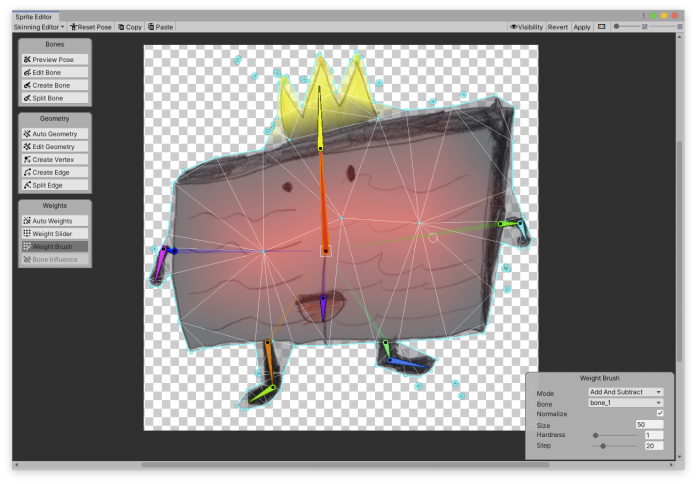The width and height of the screenshot is (696, 484).
Task: Click the Auto Weights button
Action: [x=55, y=220]
